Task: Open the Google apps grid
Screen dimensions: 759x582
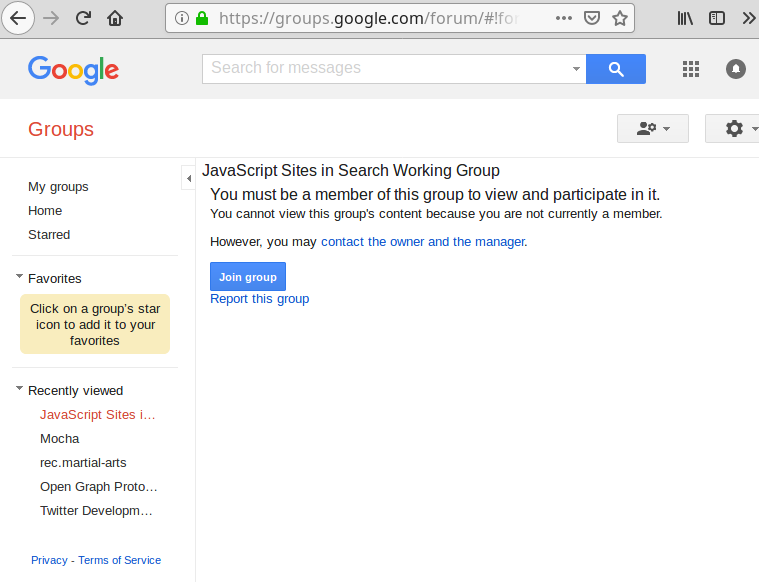Action: click(690, 69)
